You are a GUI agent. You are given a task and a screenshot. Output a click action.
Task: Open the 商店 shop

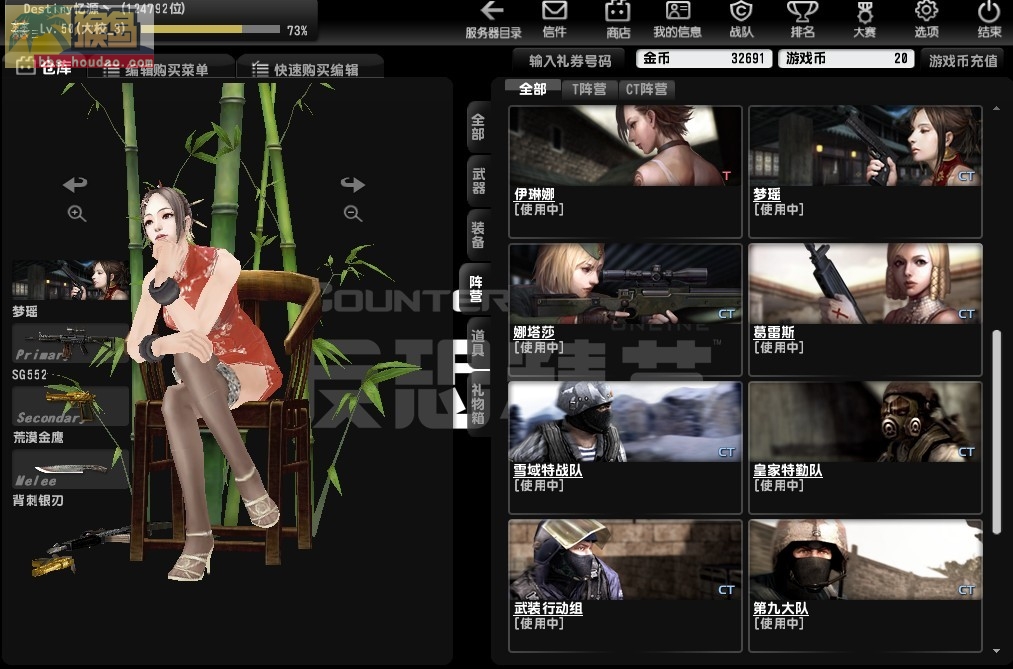(618, 20)
